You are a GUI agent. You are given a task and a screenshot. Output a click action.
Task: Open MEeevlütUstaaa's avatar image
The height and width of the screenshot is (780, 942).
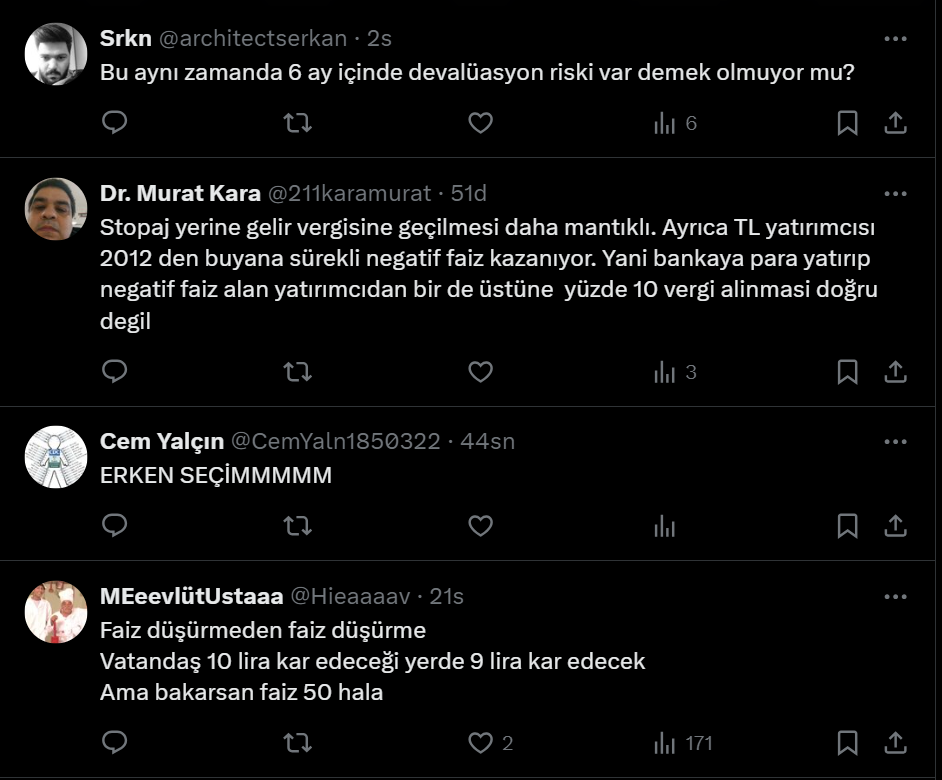(55, 612)
